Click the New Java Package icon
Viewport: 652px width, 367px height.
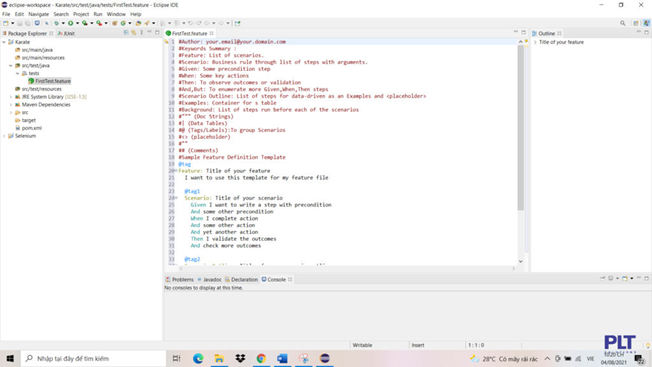(115, 23)
